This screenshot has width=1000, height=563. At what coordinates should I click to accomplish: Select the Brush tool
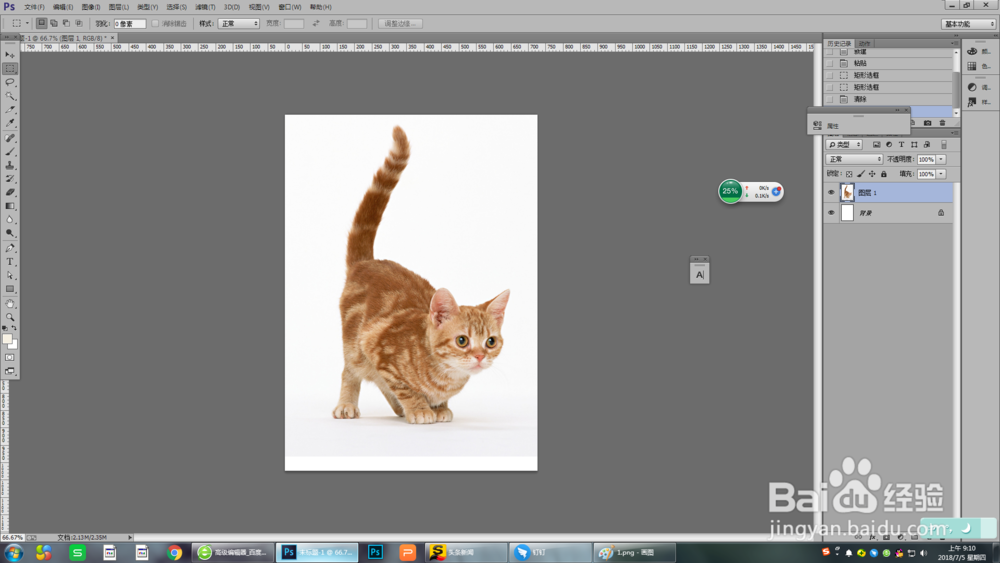[10, 152]
